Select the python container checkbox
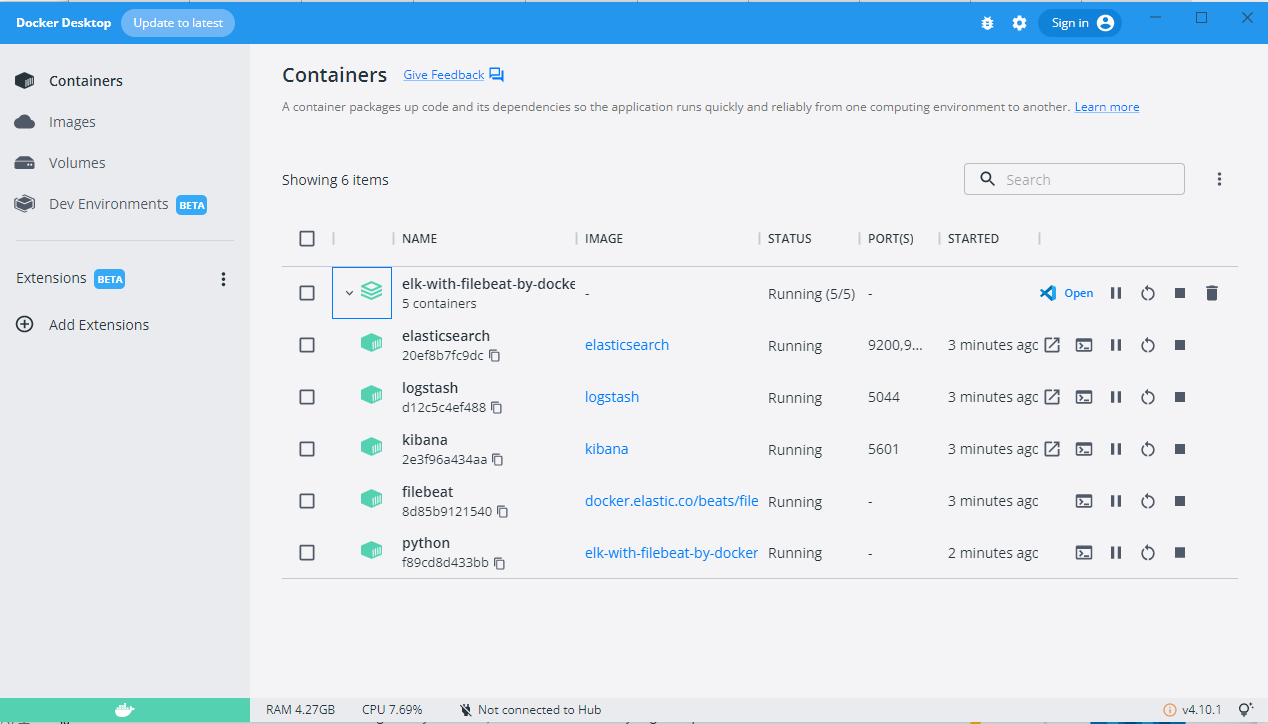Viewport: 1268px width, 724px height. (307, 553)
